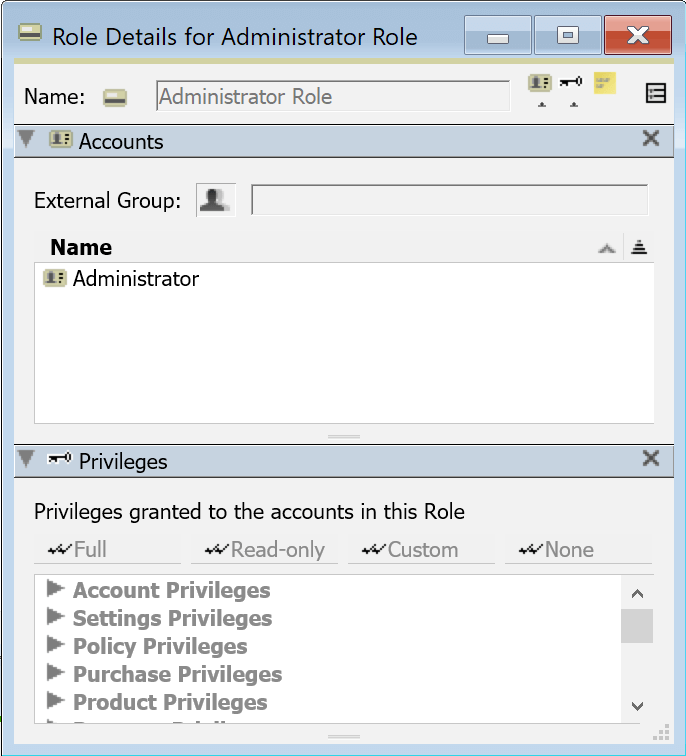The image size is (686, 756).
Task: Set privileges to Full
Action: (x=108, y=550)
